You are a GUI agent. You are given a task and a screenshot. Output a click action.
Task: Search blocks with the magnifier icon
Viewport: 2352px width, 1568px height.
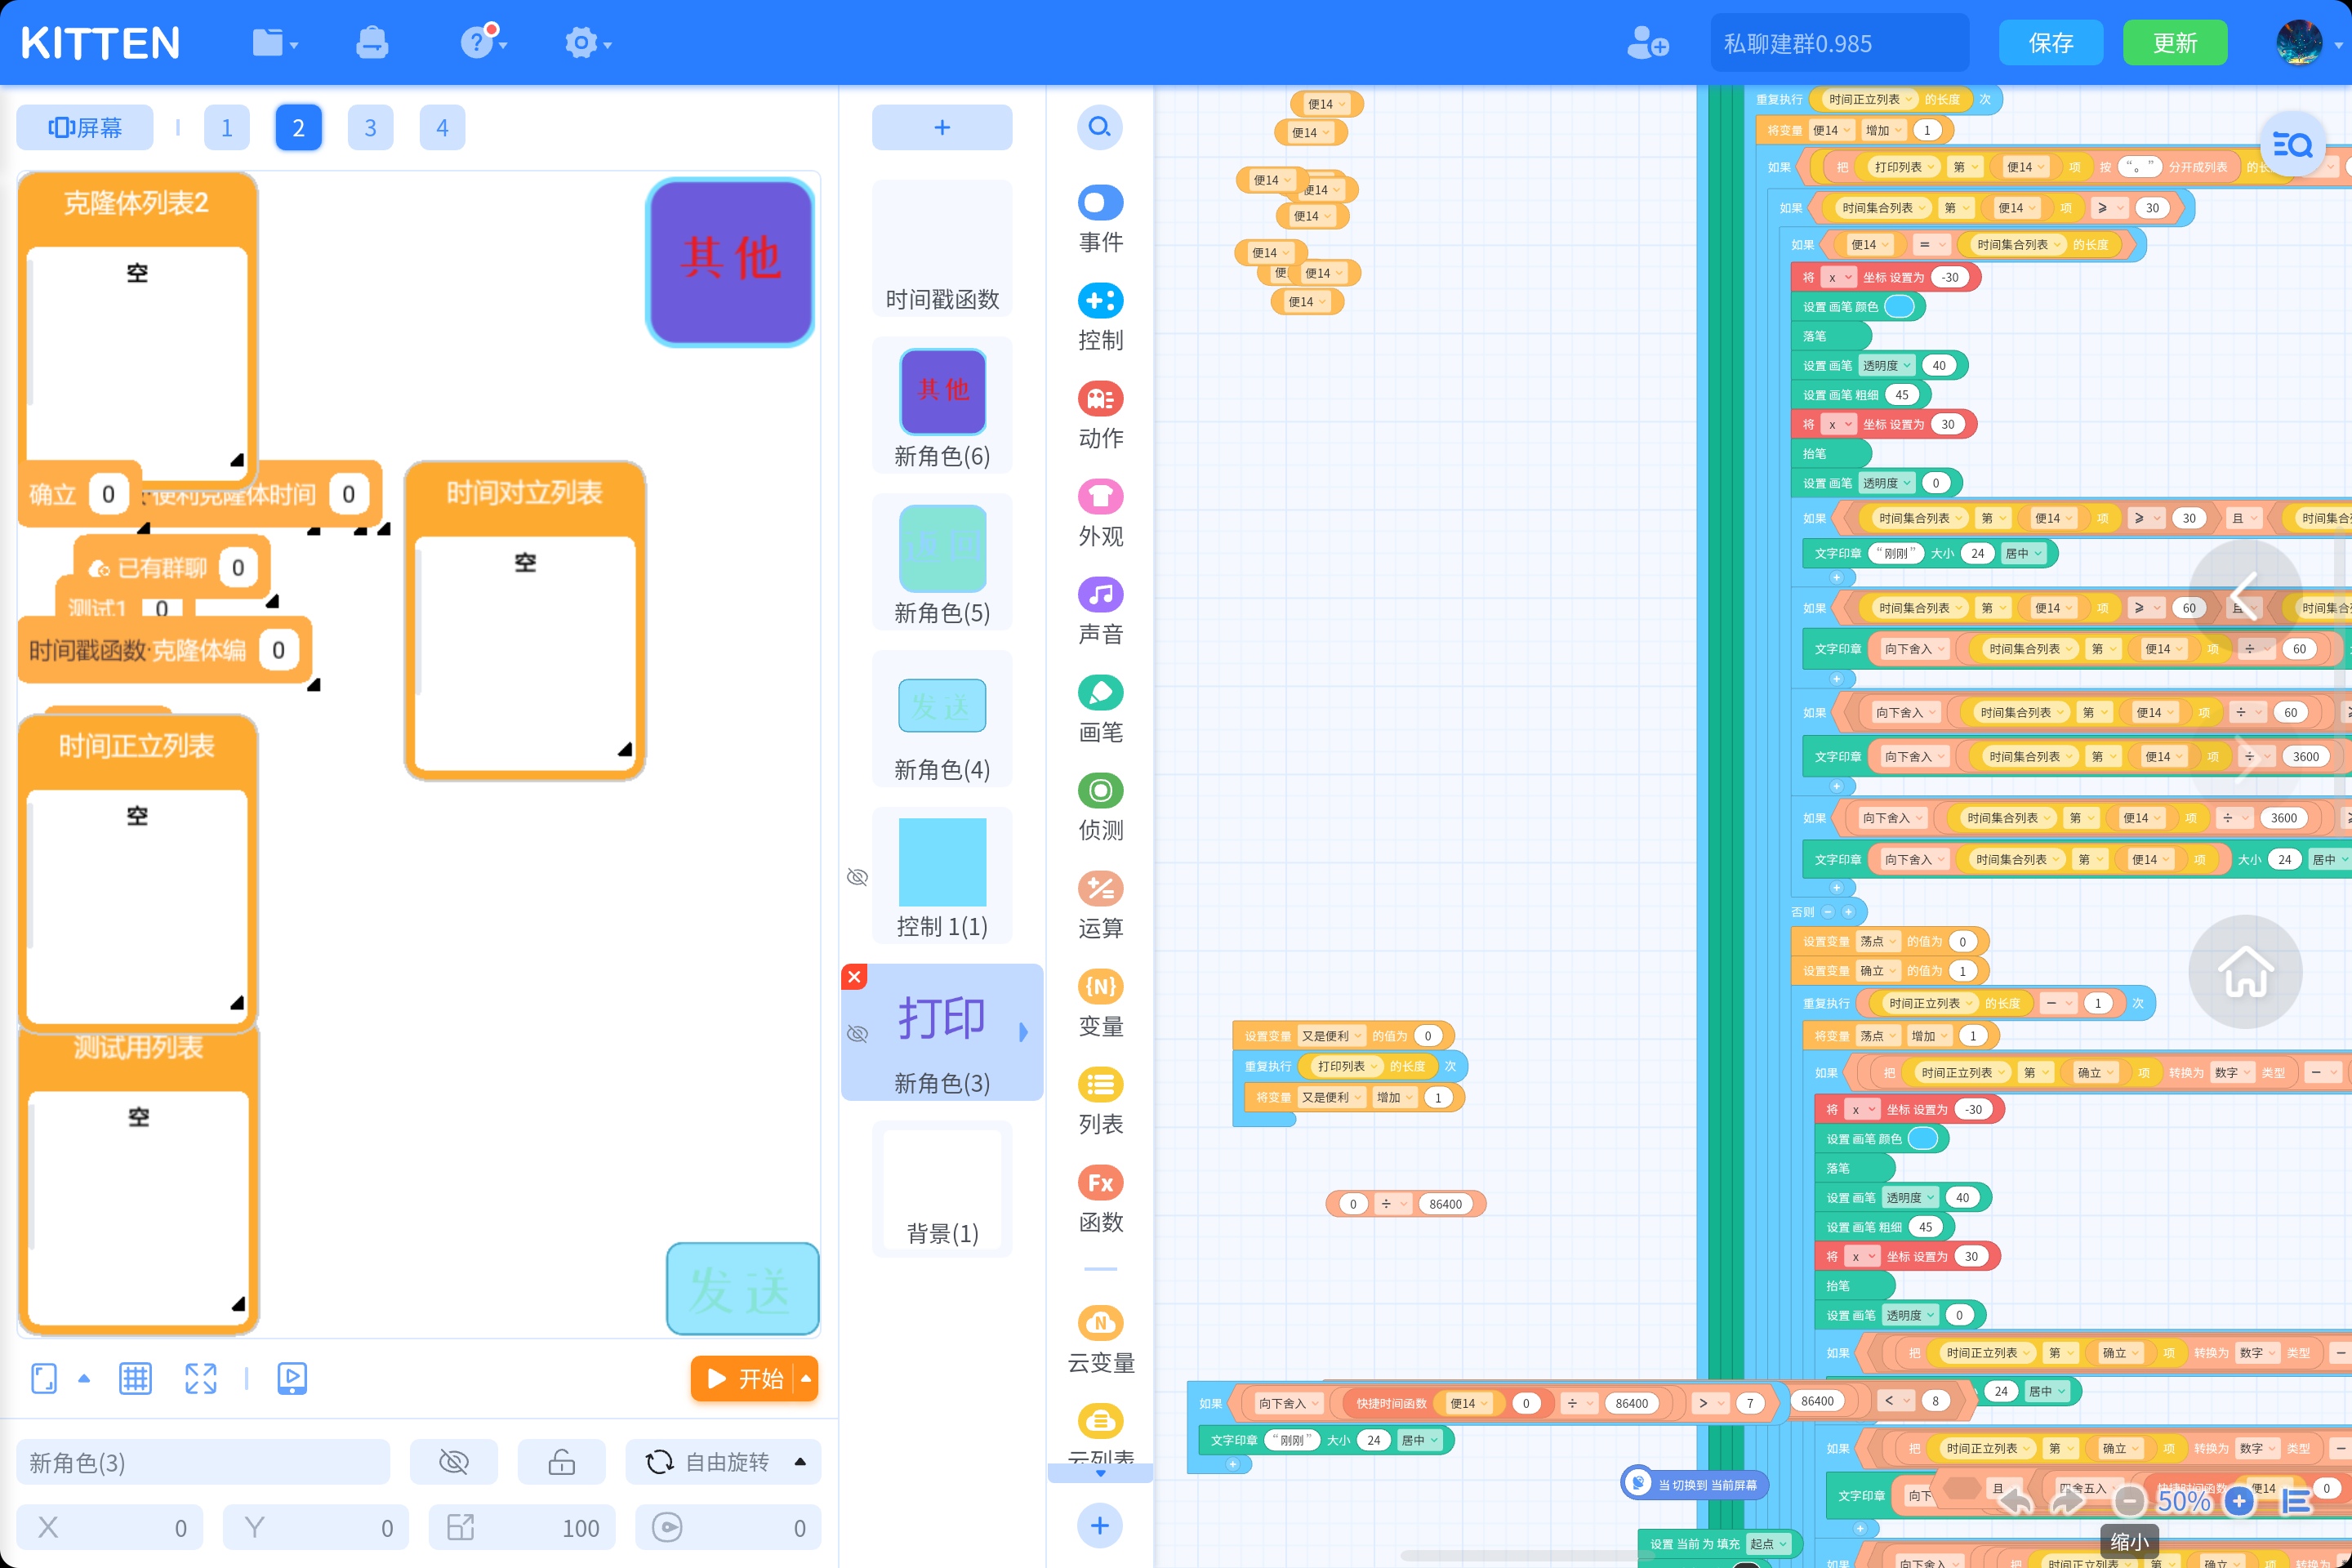tap(1100, 127)
